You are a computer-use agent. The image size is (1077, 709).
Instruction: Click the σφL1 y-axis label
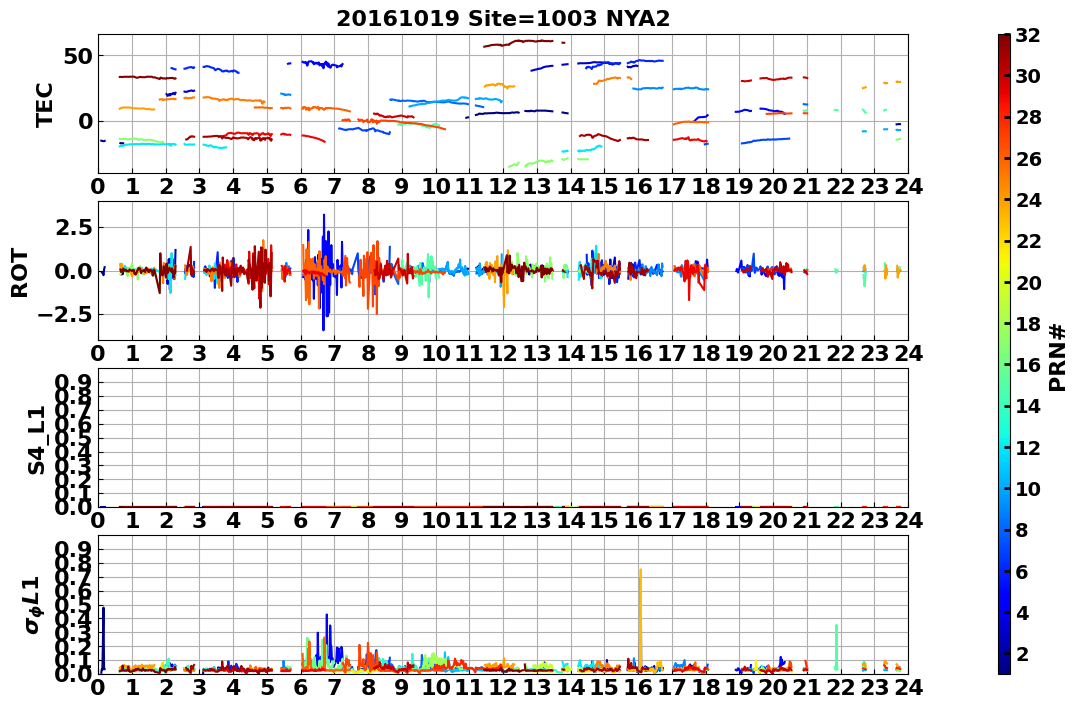click(32, 605)
